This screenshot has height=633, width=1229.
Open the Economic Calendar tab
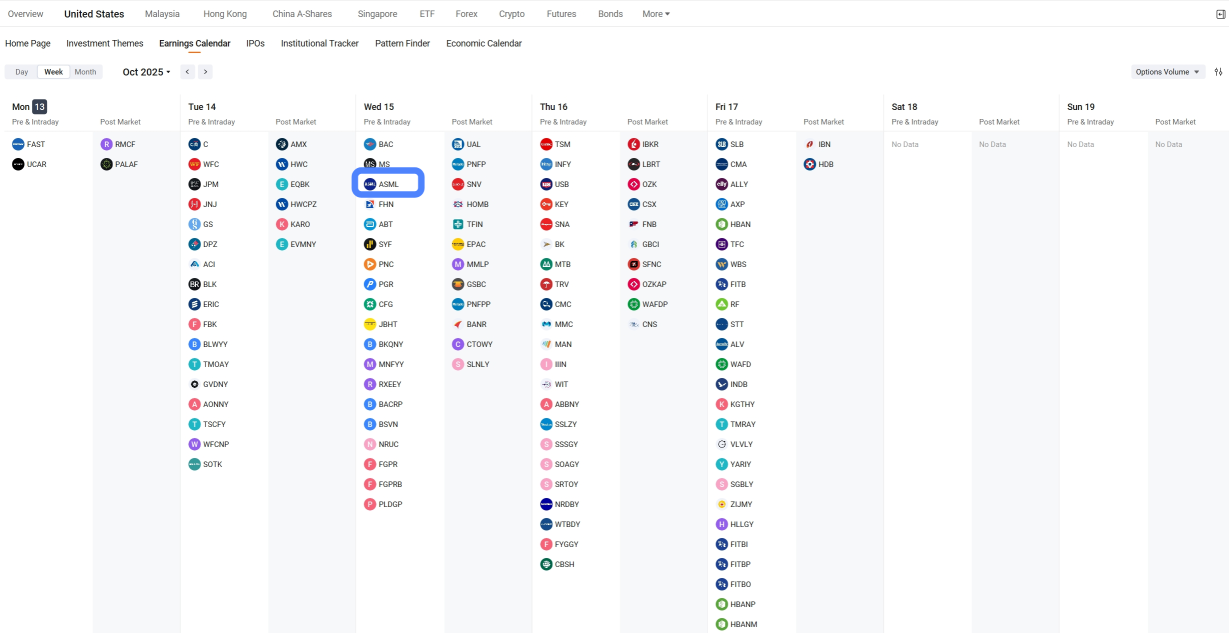[x=484, y=44]
